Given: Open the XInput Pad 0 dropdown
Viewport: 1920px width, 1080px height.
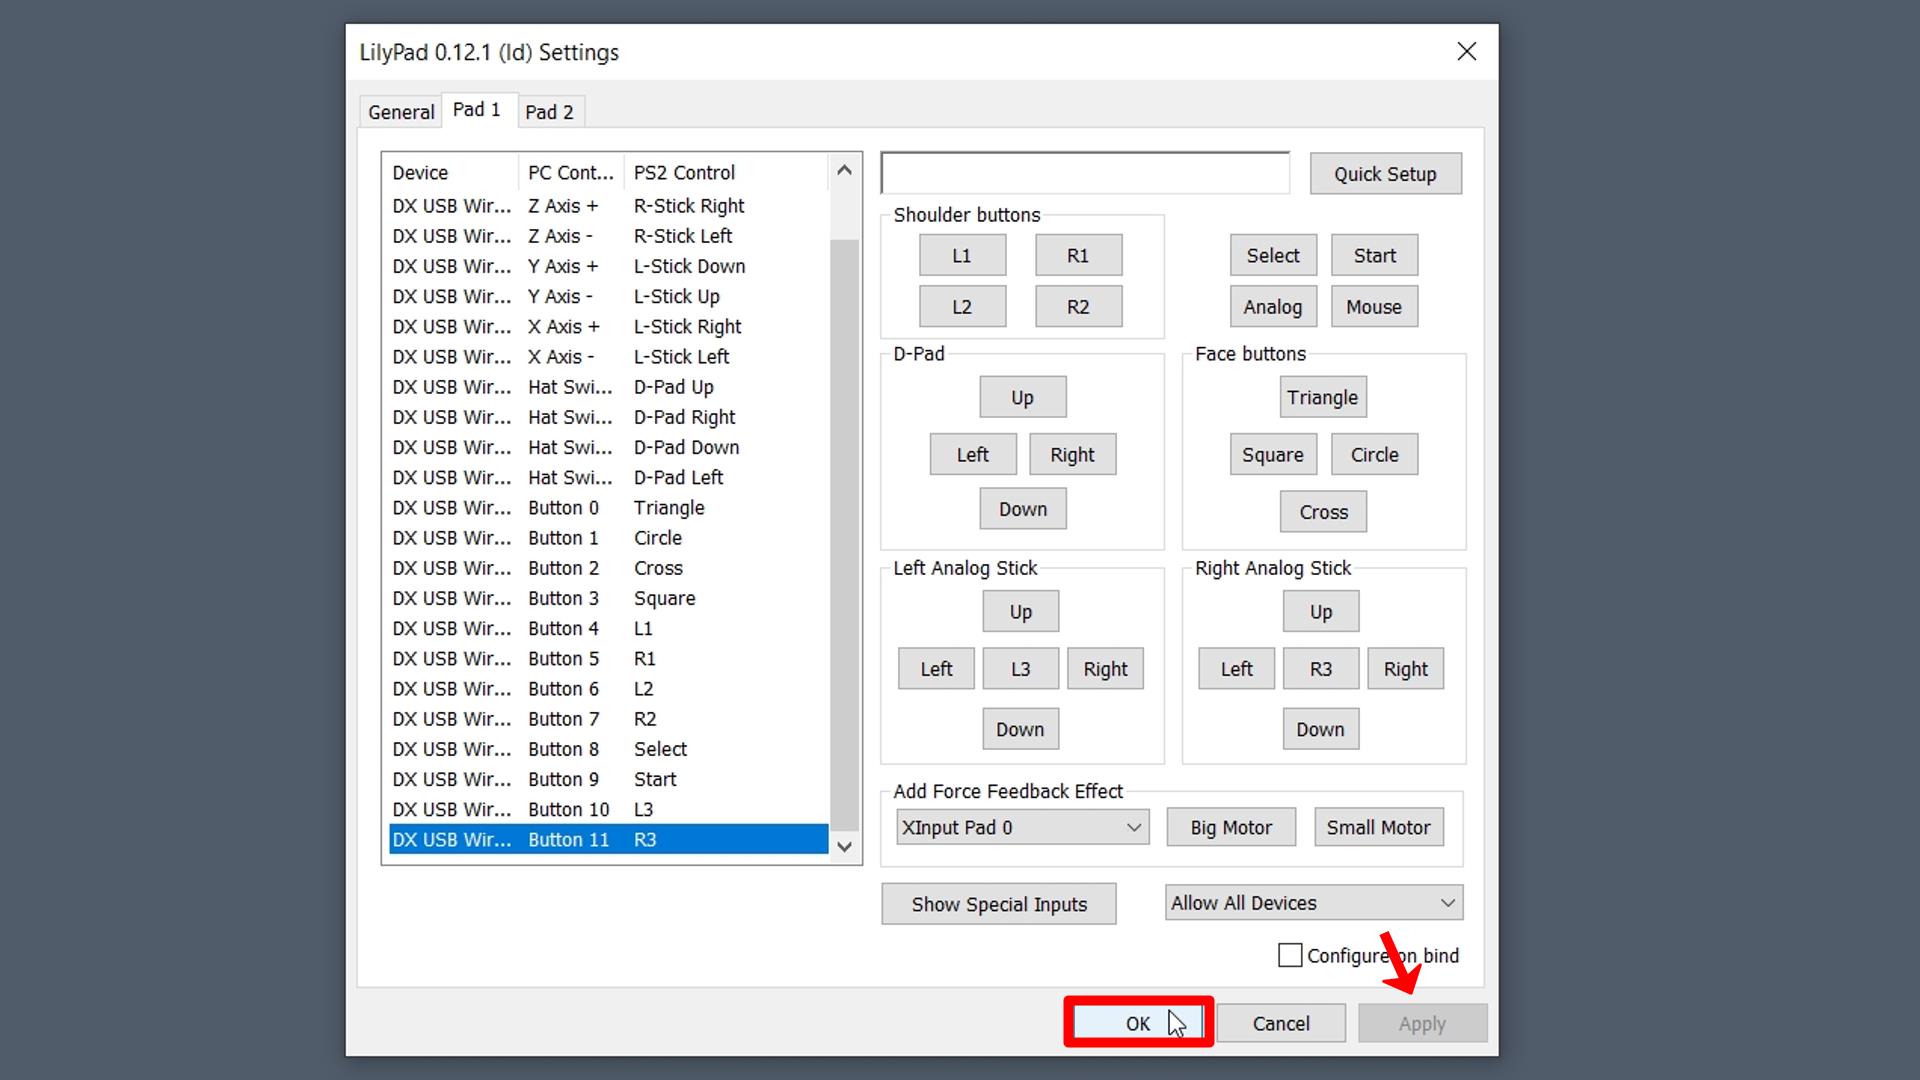Looking at the screenshot, I should tap(1021, 828).
